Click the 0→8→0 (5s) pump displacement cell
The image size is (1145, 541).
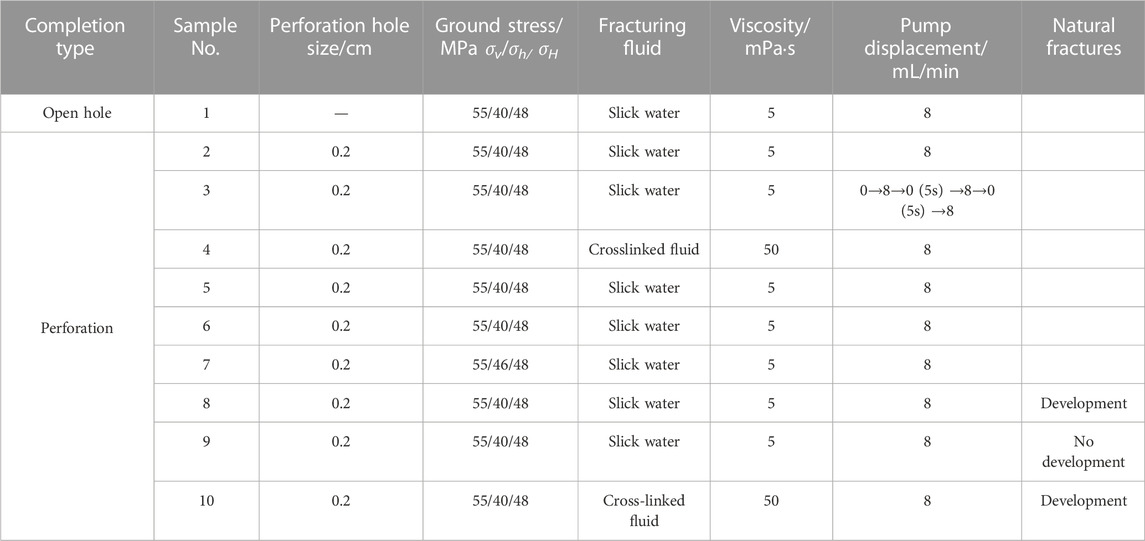pos(927,199)
